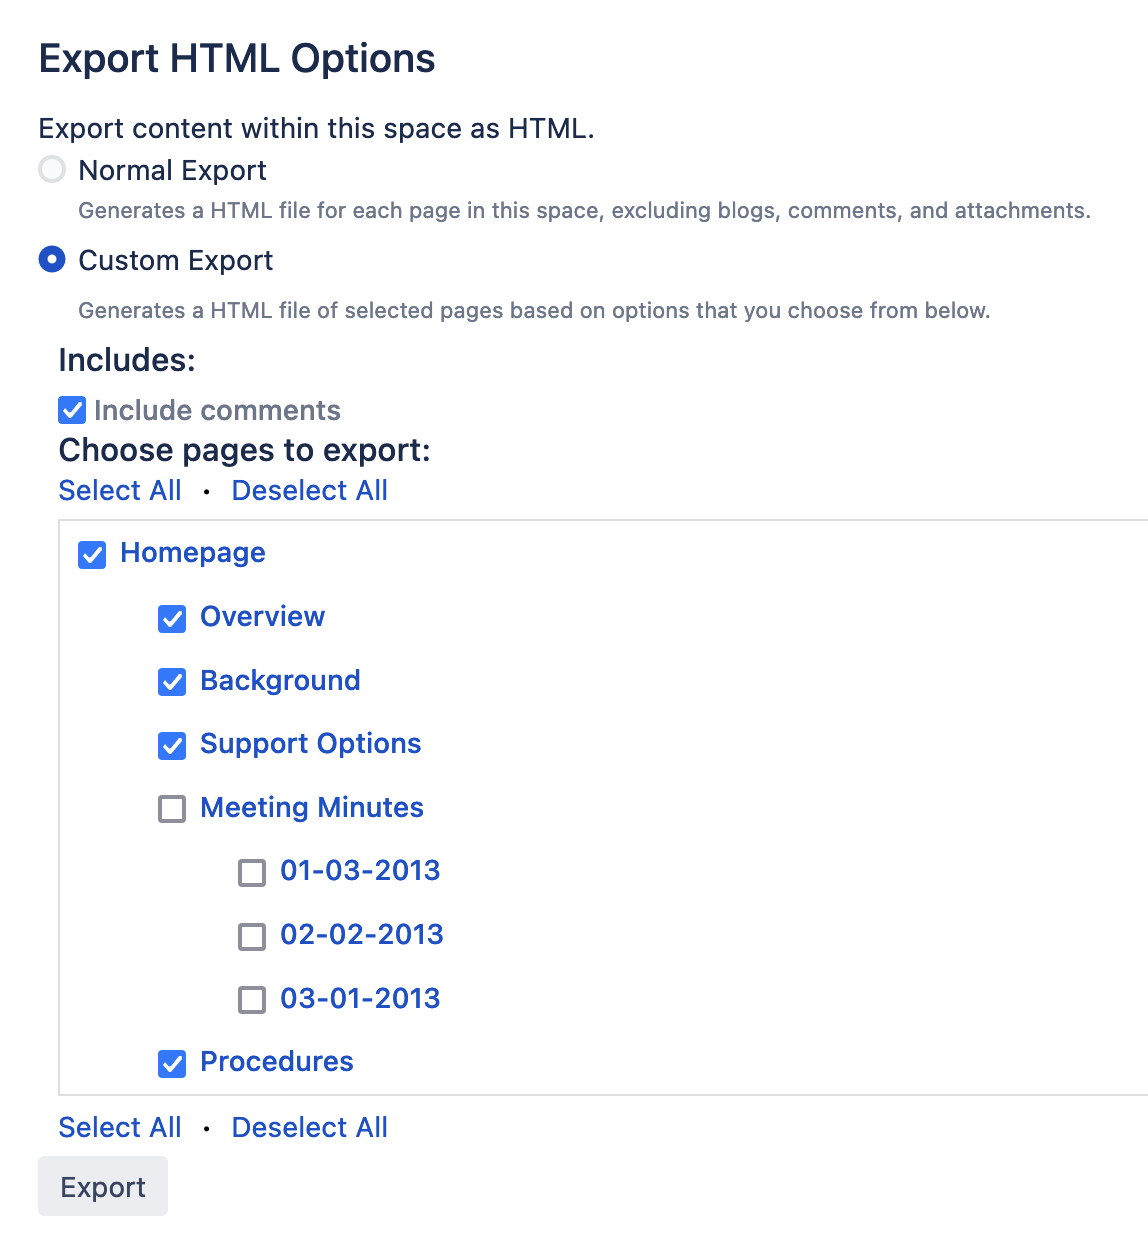The width and height of the screenshot is (1148, 1250).
Task: Click the top Deselect All link
Action: [310, 490]
